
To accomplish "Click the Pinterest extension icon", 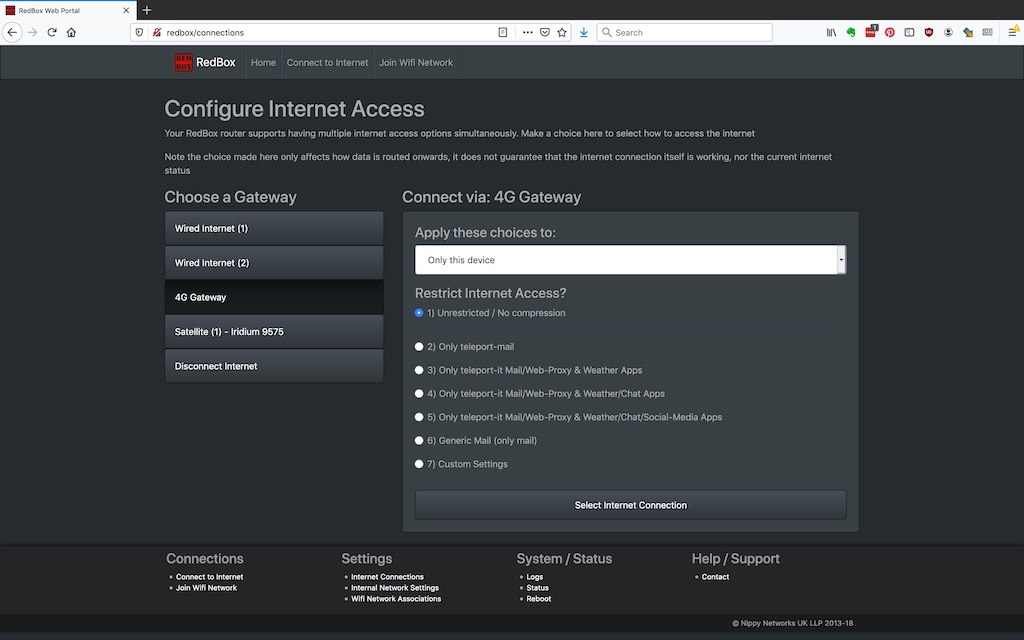I will (x=889, y=32).
